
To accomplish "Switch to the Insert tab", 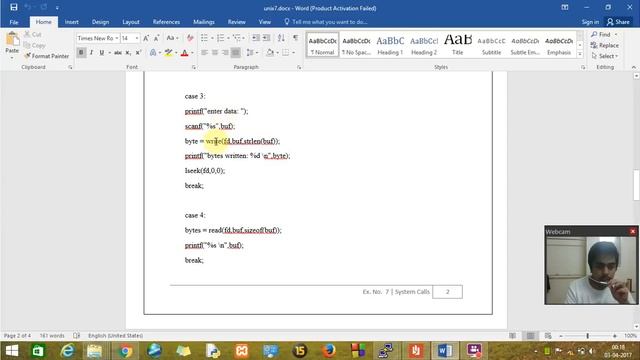I will tap(71, 22).
